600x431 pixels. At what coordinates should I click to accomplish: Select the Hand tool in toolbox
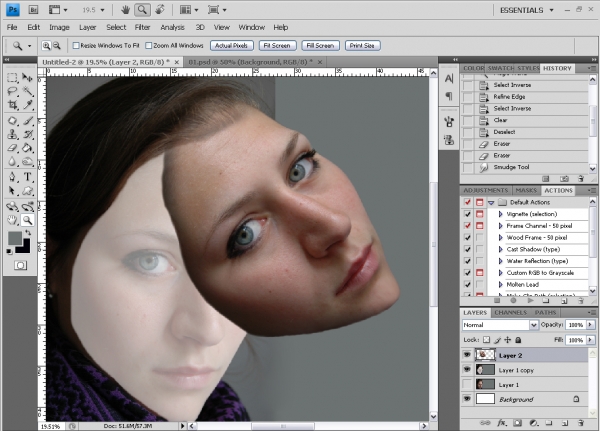[x=12, y=220]
